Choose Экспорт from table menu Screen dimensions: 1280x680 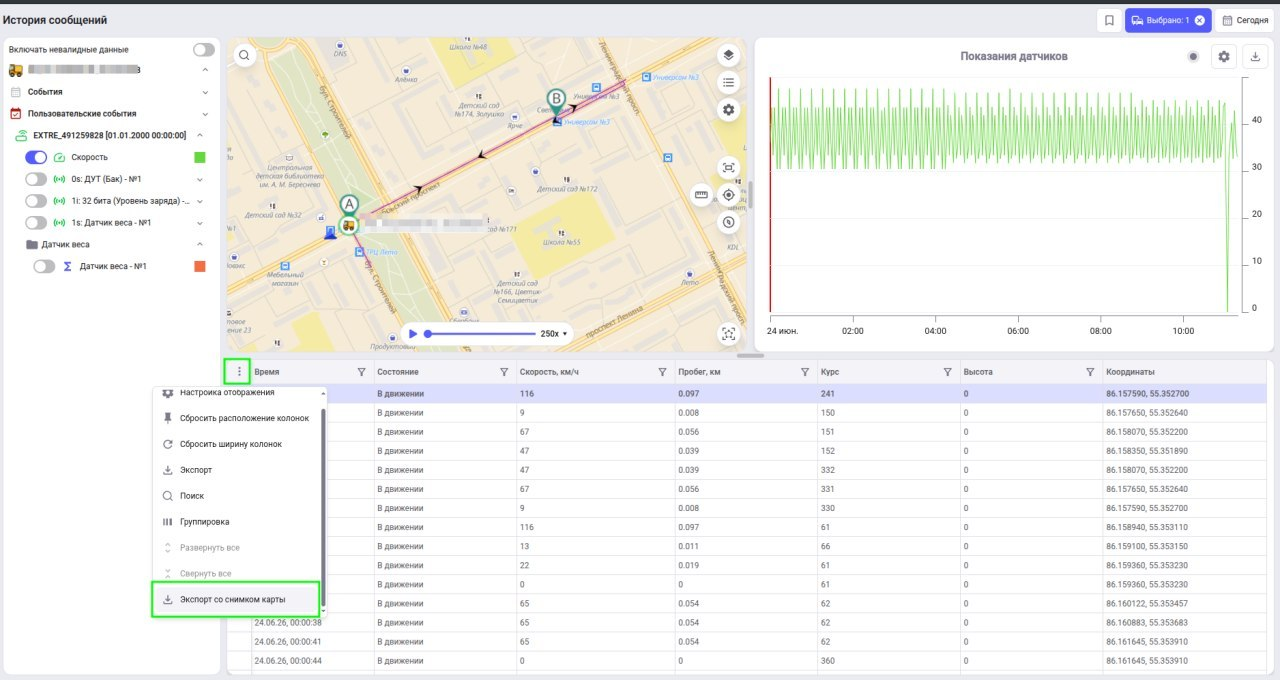(x=238, y=470)
